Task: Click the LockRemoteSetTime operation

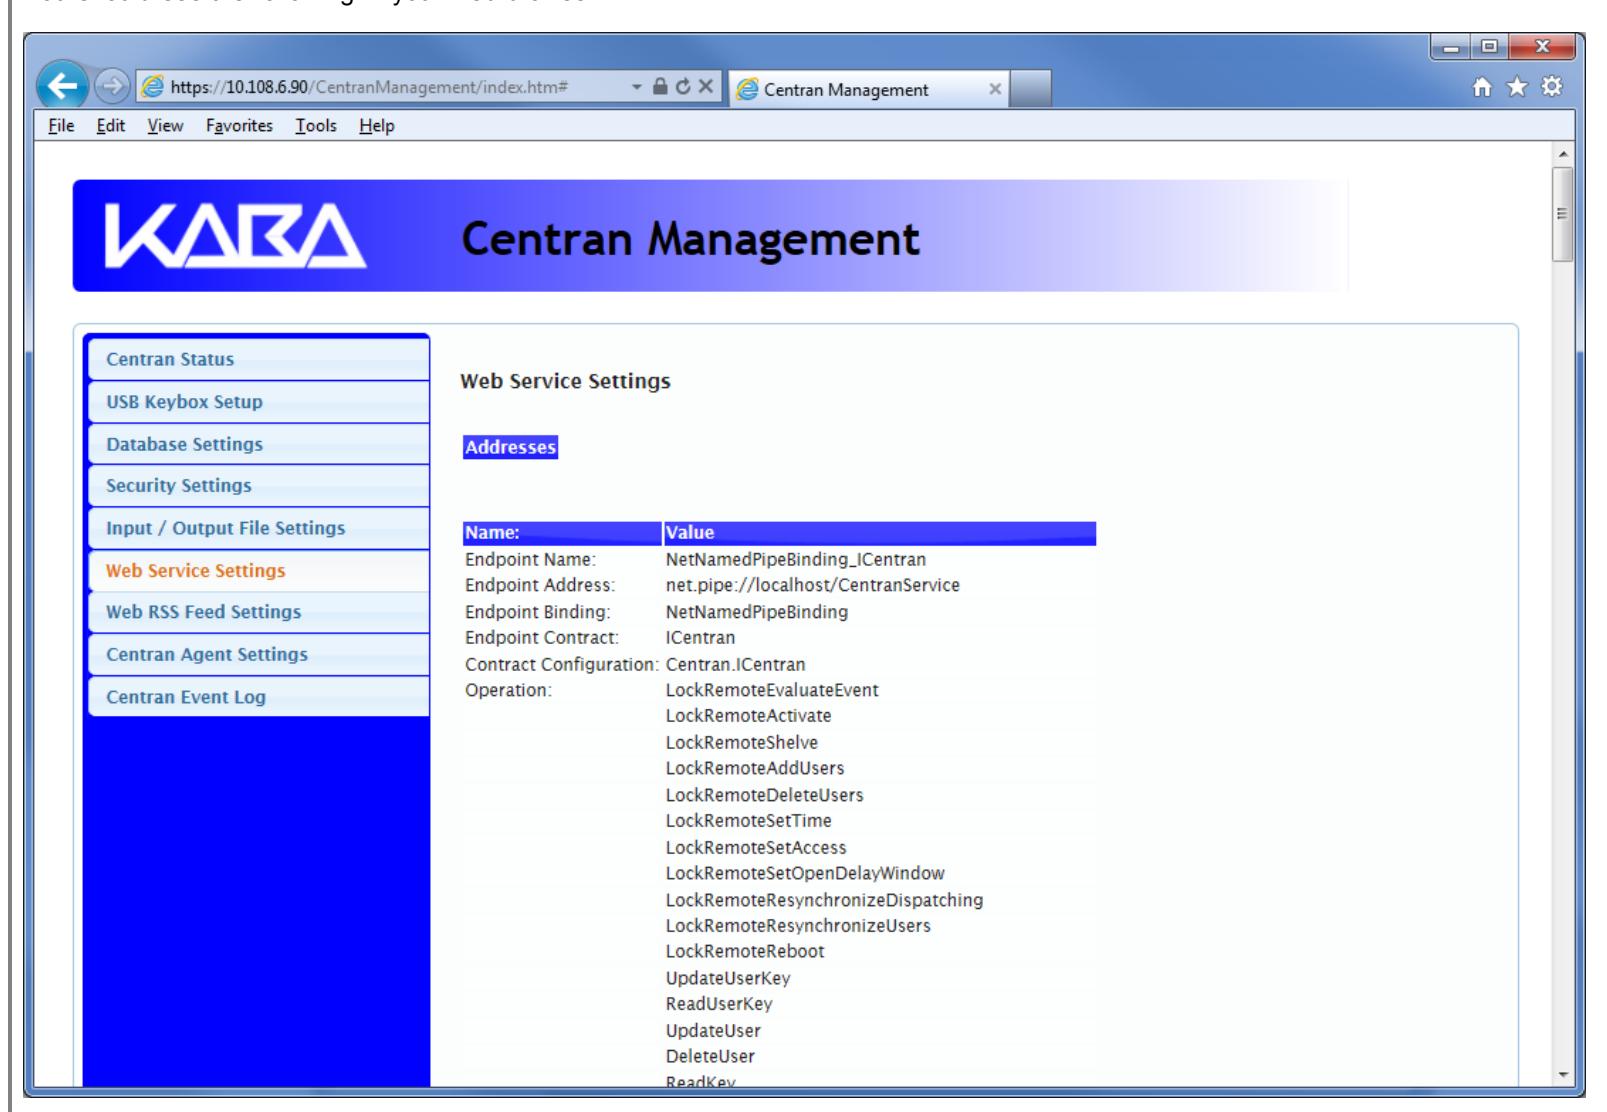Action: tap(749, 822)
